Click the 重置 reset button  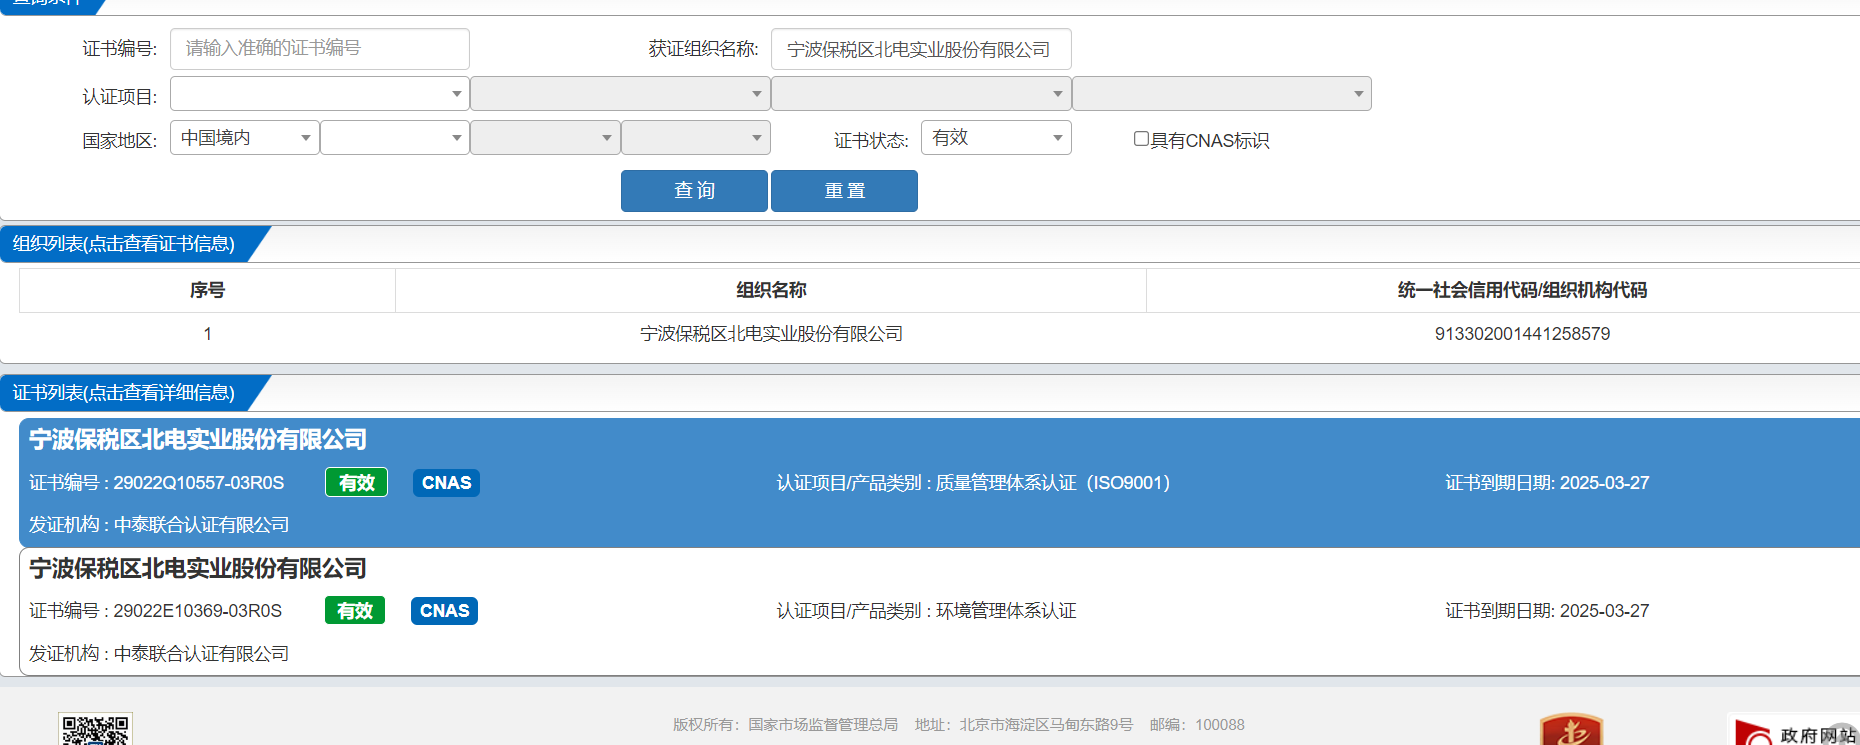coord(844,191)
